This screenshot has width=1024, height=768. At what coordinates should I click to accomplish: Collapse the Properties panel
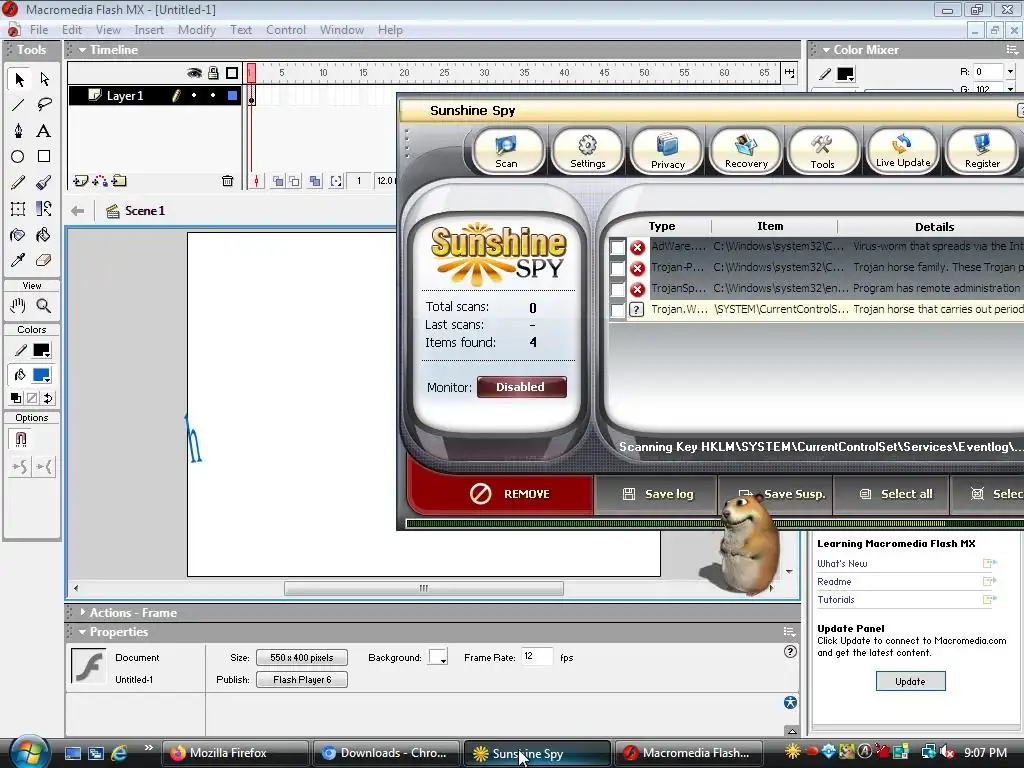[82, 632]
